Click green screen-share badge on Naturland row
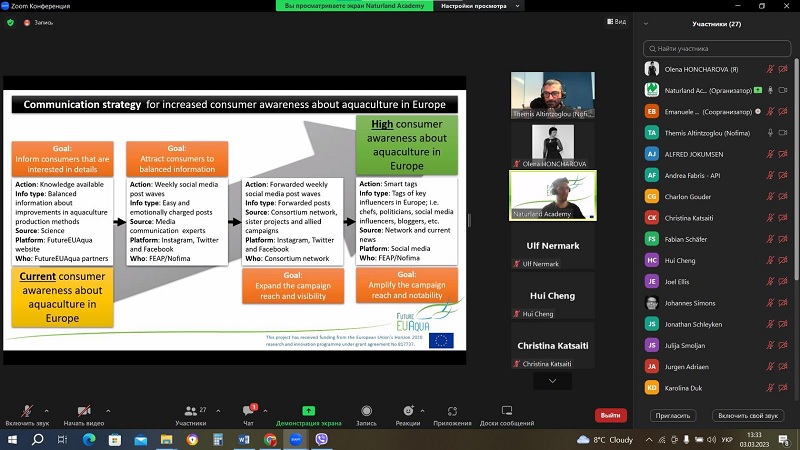800x450 pixels. [758, 90]
